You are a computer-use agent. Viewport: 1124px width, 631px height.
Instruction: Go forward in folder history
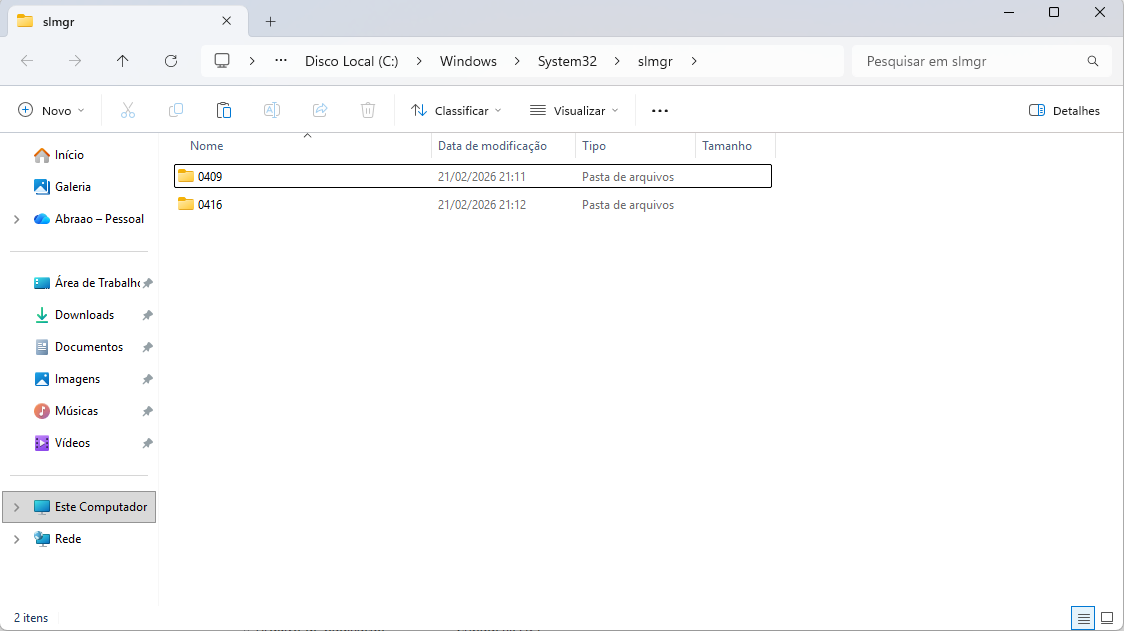(x=75, y=61)
